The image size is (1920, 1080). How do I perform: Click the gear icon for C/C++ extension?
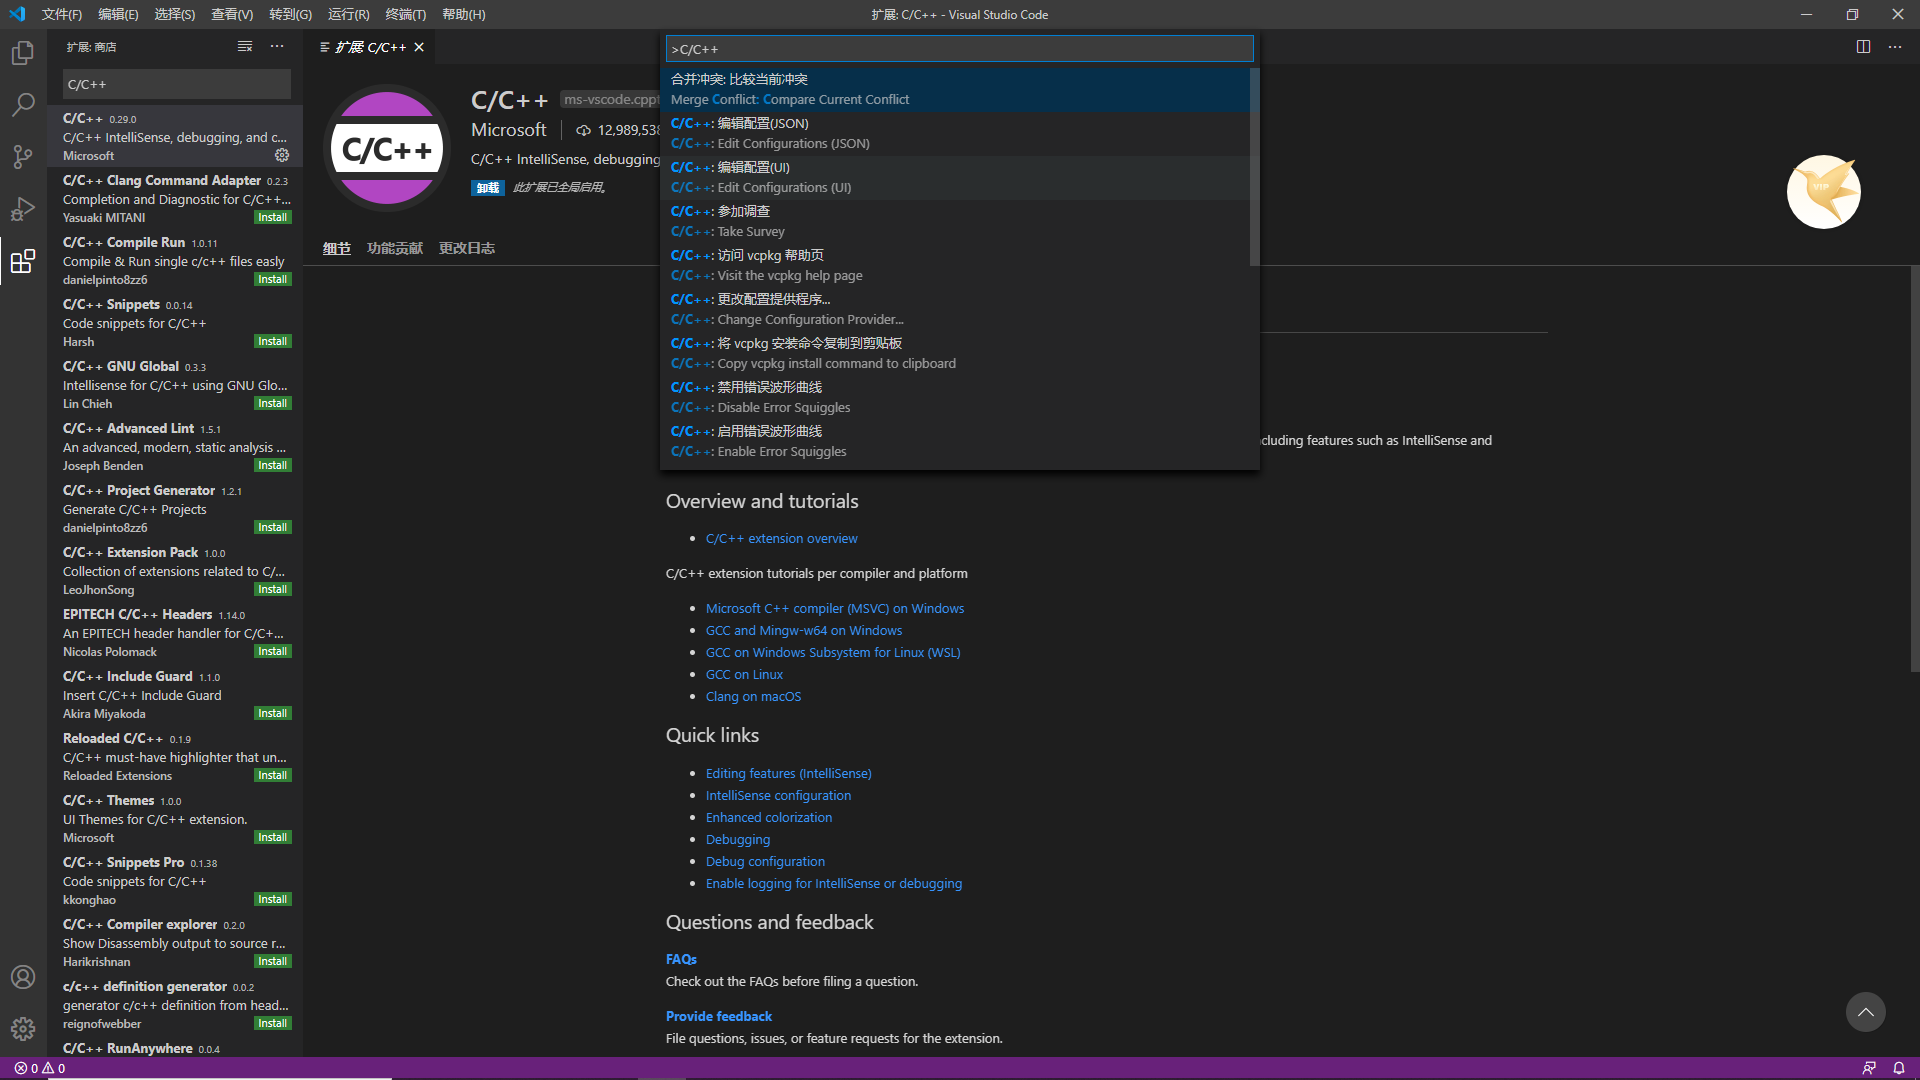point(282,155)
